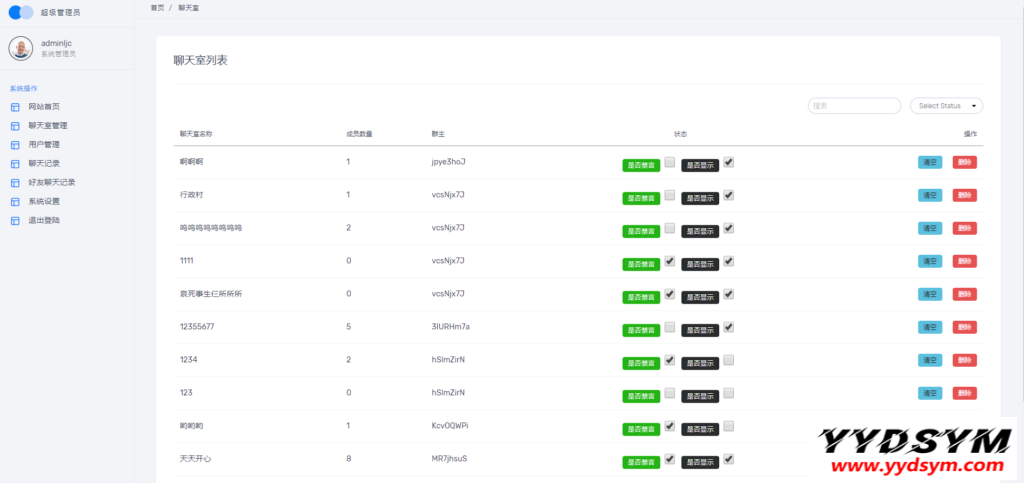Click the 搜索 search input field
The height and width of the screenshot is (483, 1024).
(854, 106)
